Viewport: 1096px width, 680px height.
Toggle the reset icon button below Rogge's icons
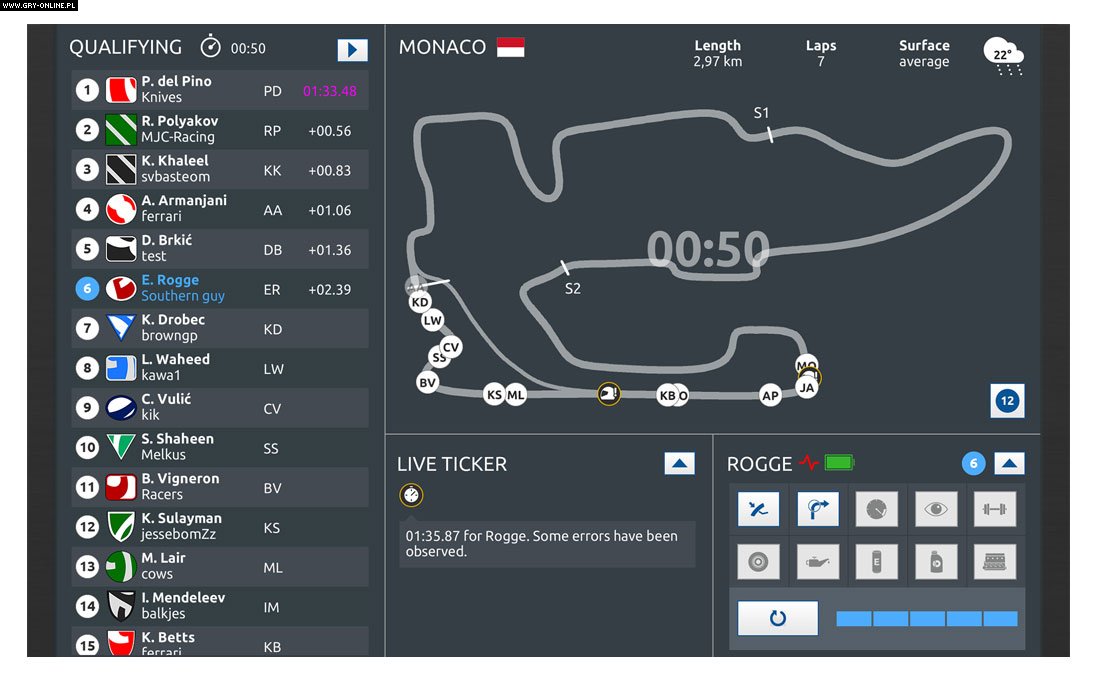[777, 618]
